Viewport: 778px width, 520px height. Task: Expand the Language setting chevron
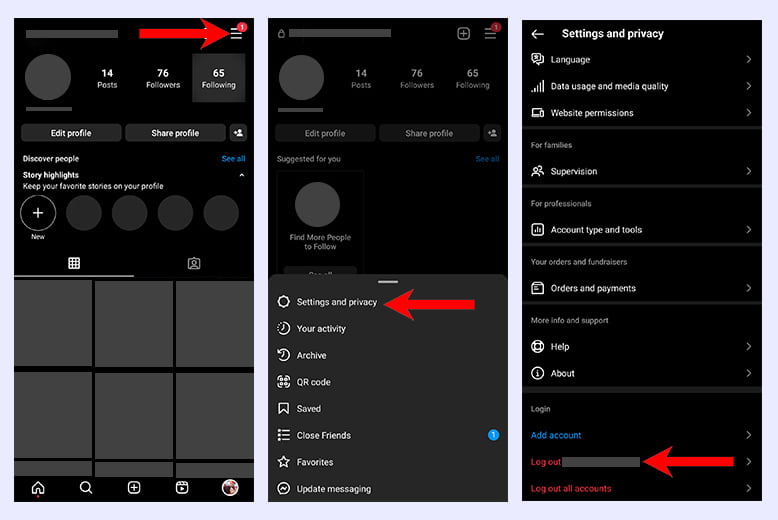point(748,60)
